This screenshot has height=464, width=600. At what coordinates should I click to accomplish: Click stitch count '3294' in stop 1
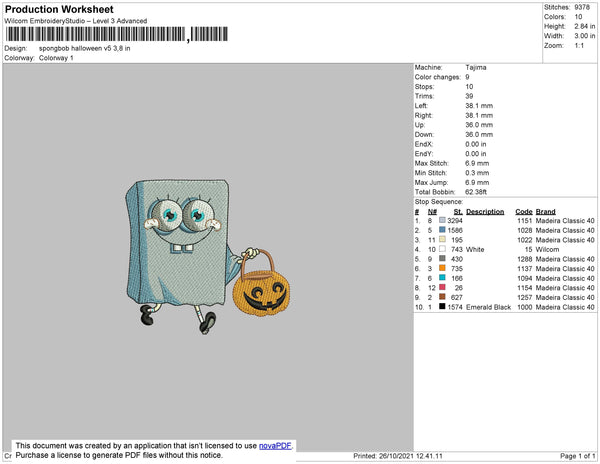(x=455, y=221)
